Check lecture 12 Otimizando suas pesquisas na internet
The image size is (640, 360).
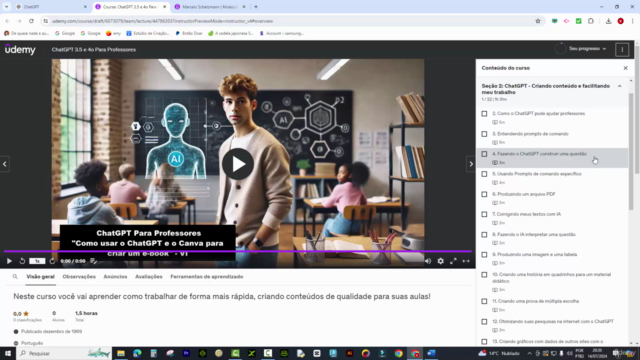(484, 322)
